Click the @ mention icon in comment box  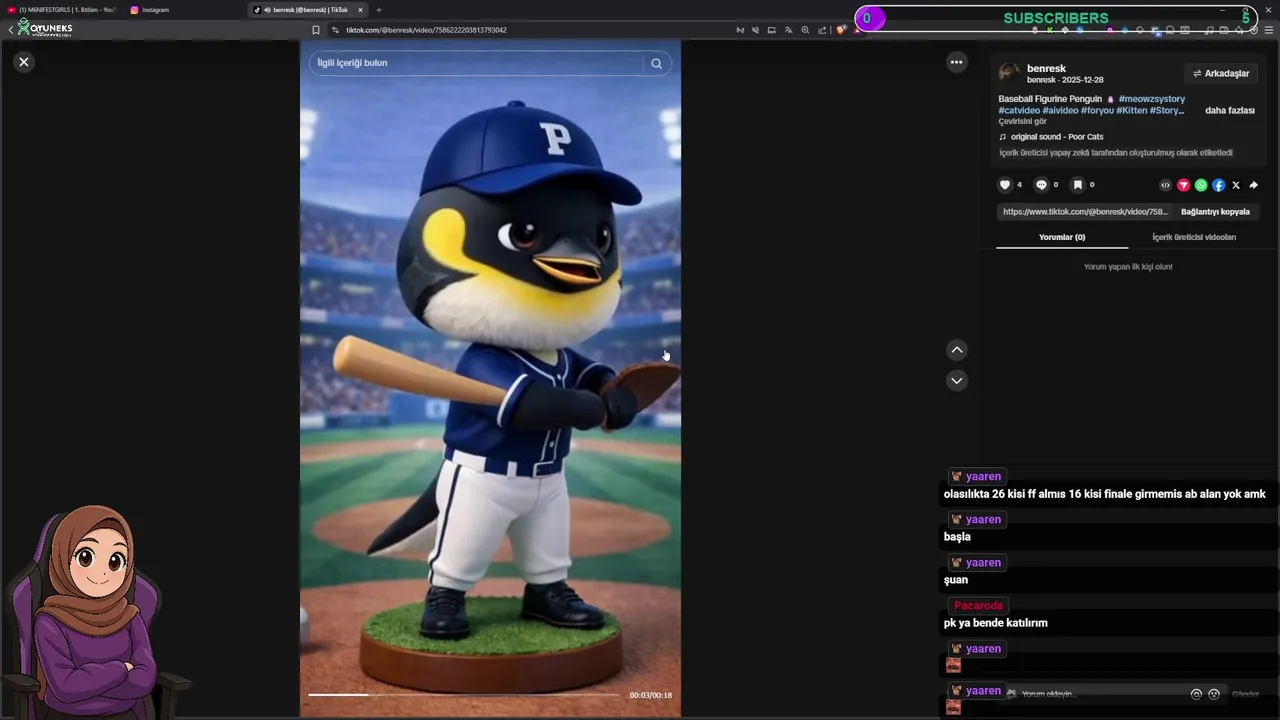[x=1196, y=694]
